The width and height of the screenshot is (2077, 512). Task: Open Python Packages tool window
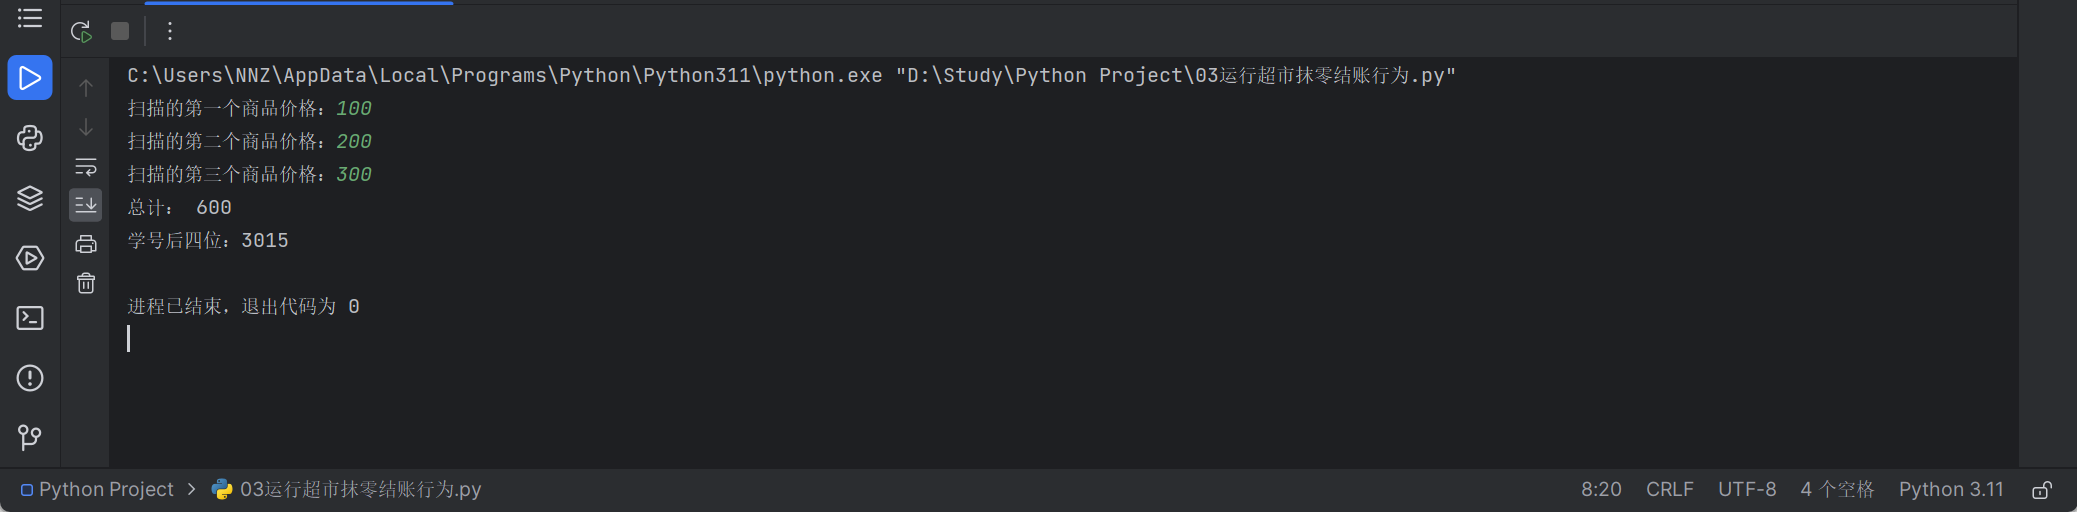(x=30, y=138)
